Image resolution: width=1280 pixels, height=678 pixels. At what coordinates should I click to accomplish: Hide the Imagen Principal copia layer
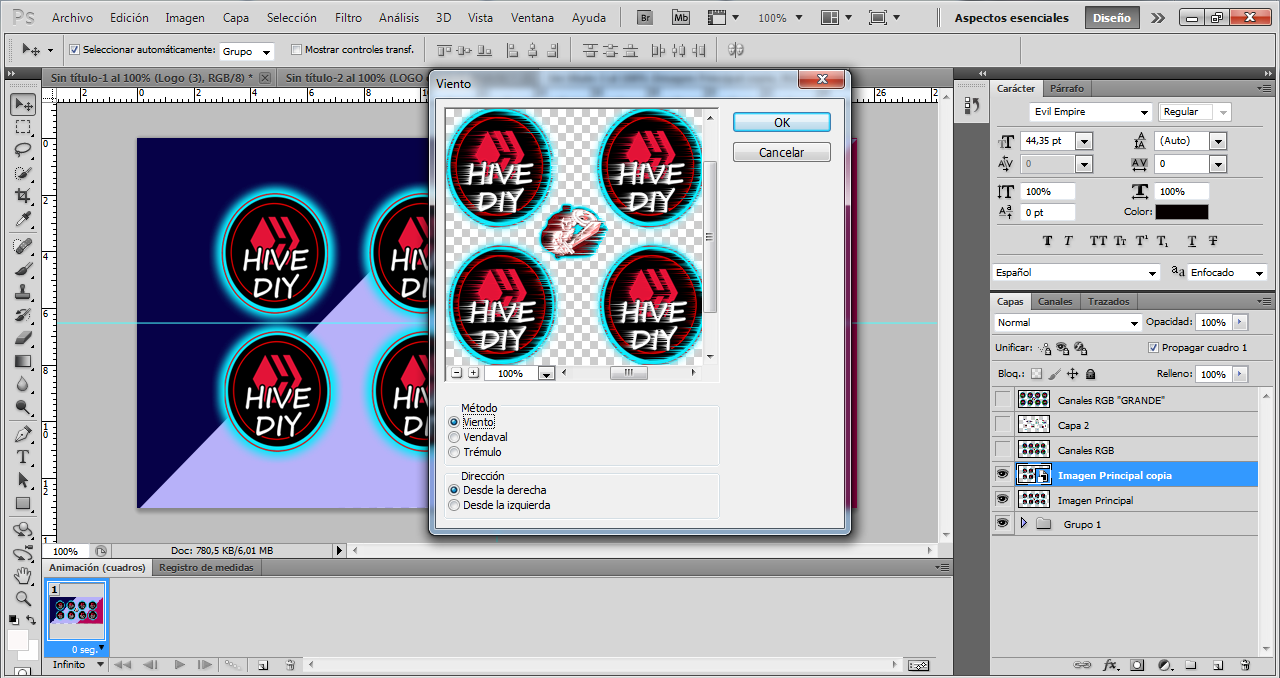click(1002, 475)
